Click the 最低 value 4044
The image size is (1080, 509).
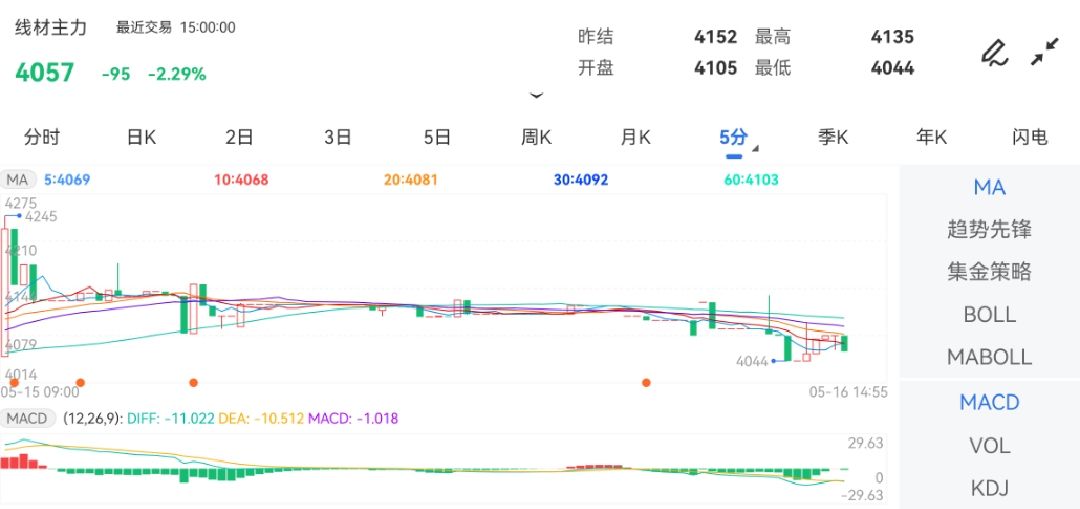[892, 68]
